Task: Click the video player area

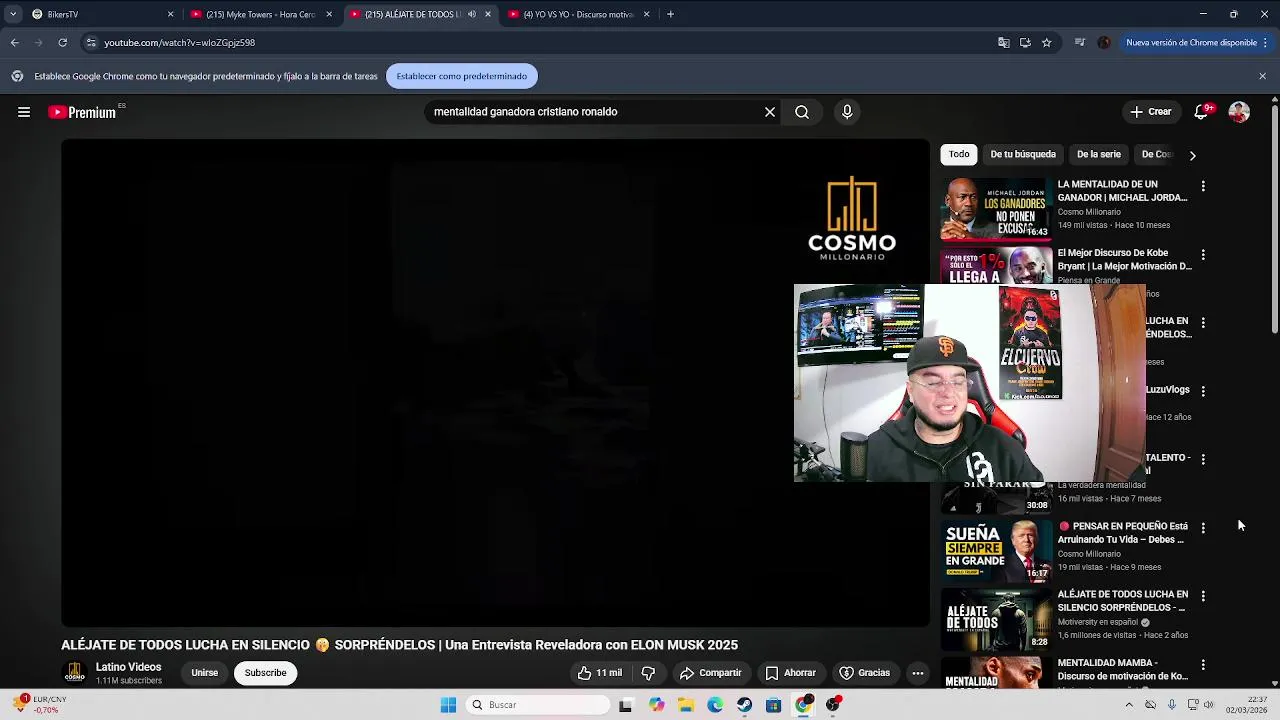Action: point(495,382)
